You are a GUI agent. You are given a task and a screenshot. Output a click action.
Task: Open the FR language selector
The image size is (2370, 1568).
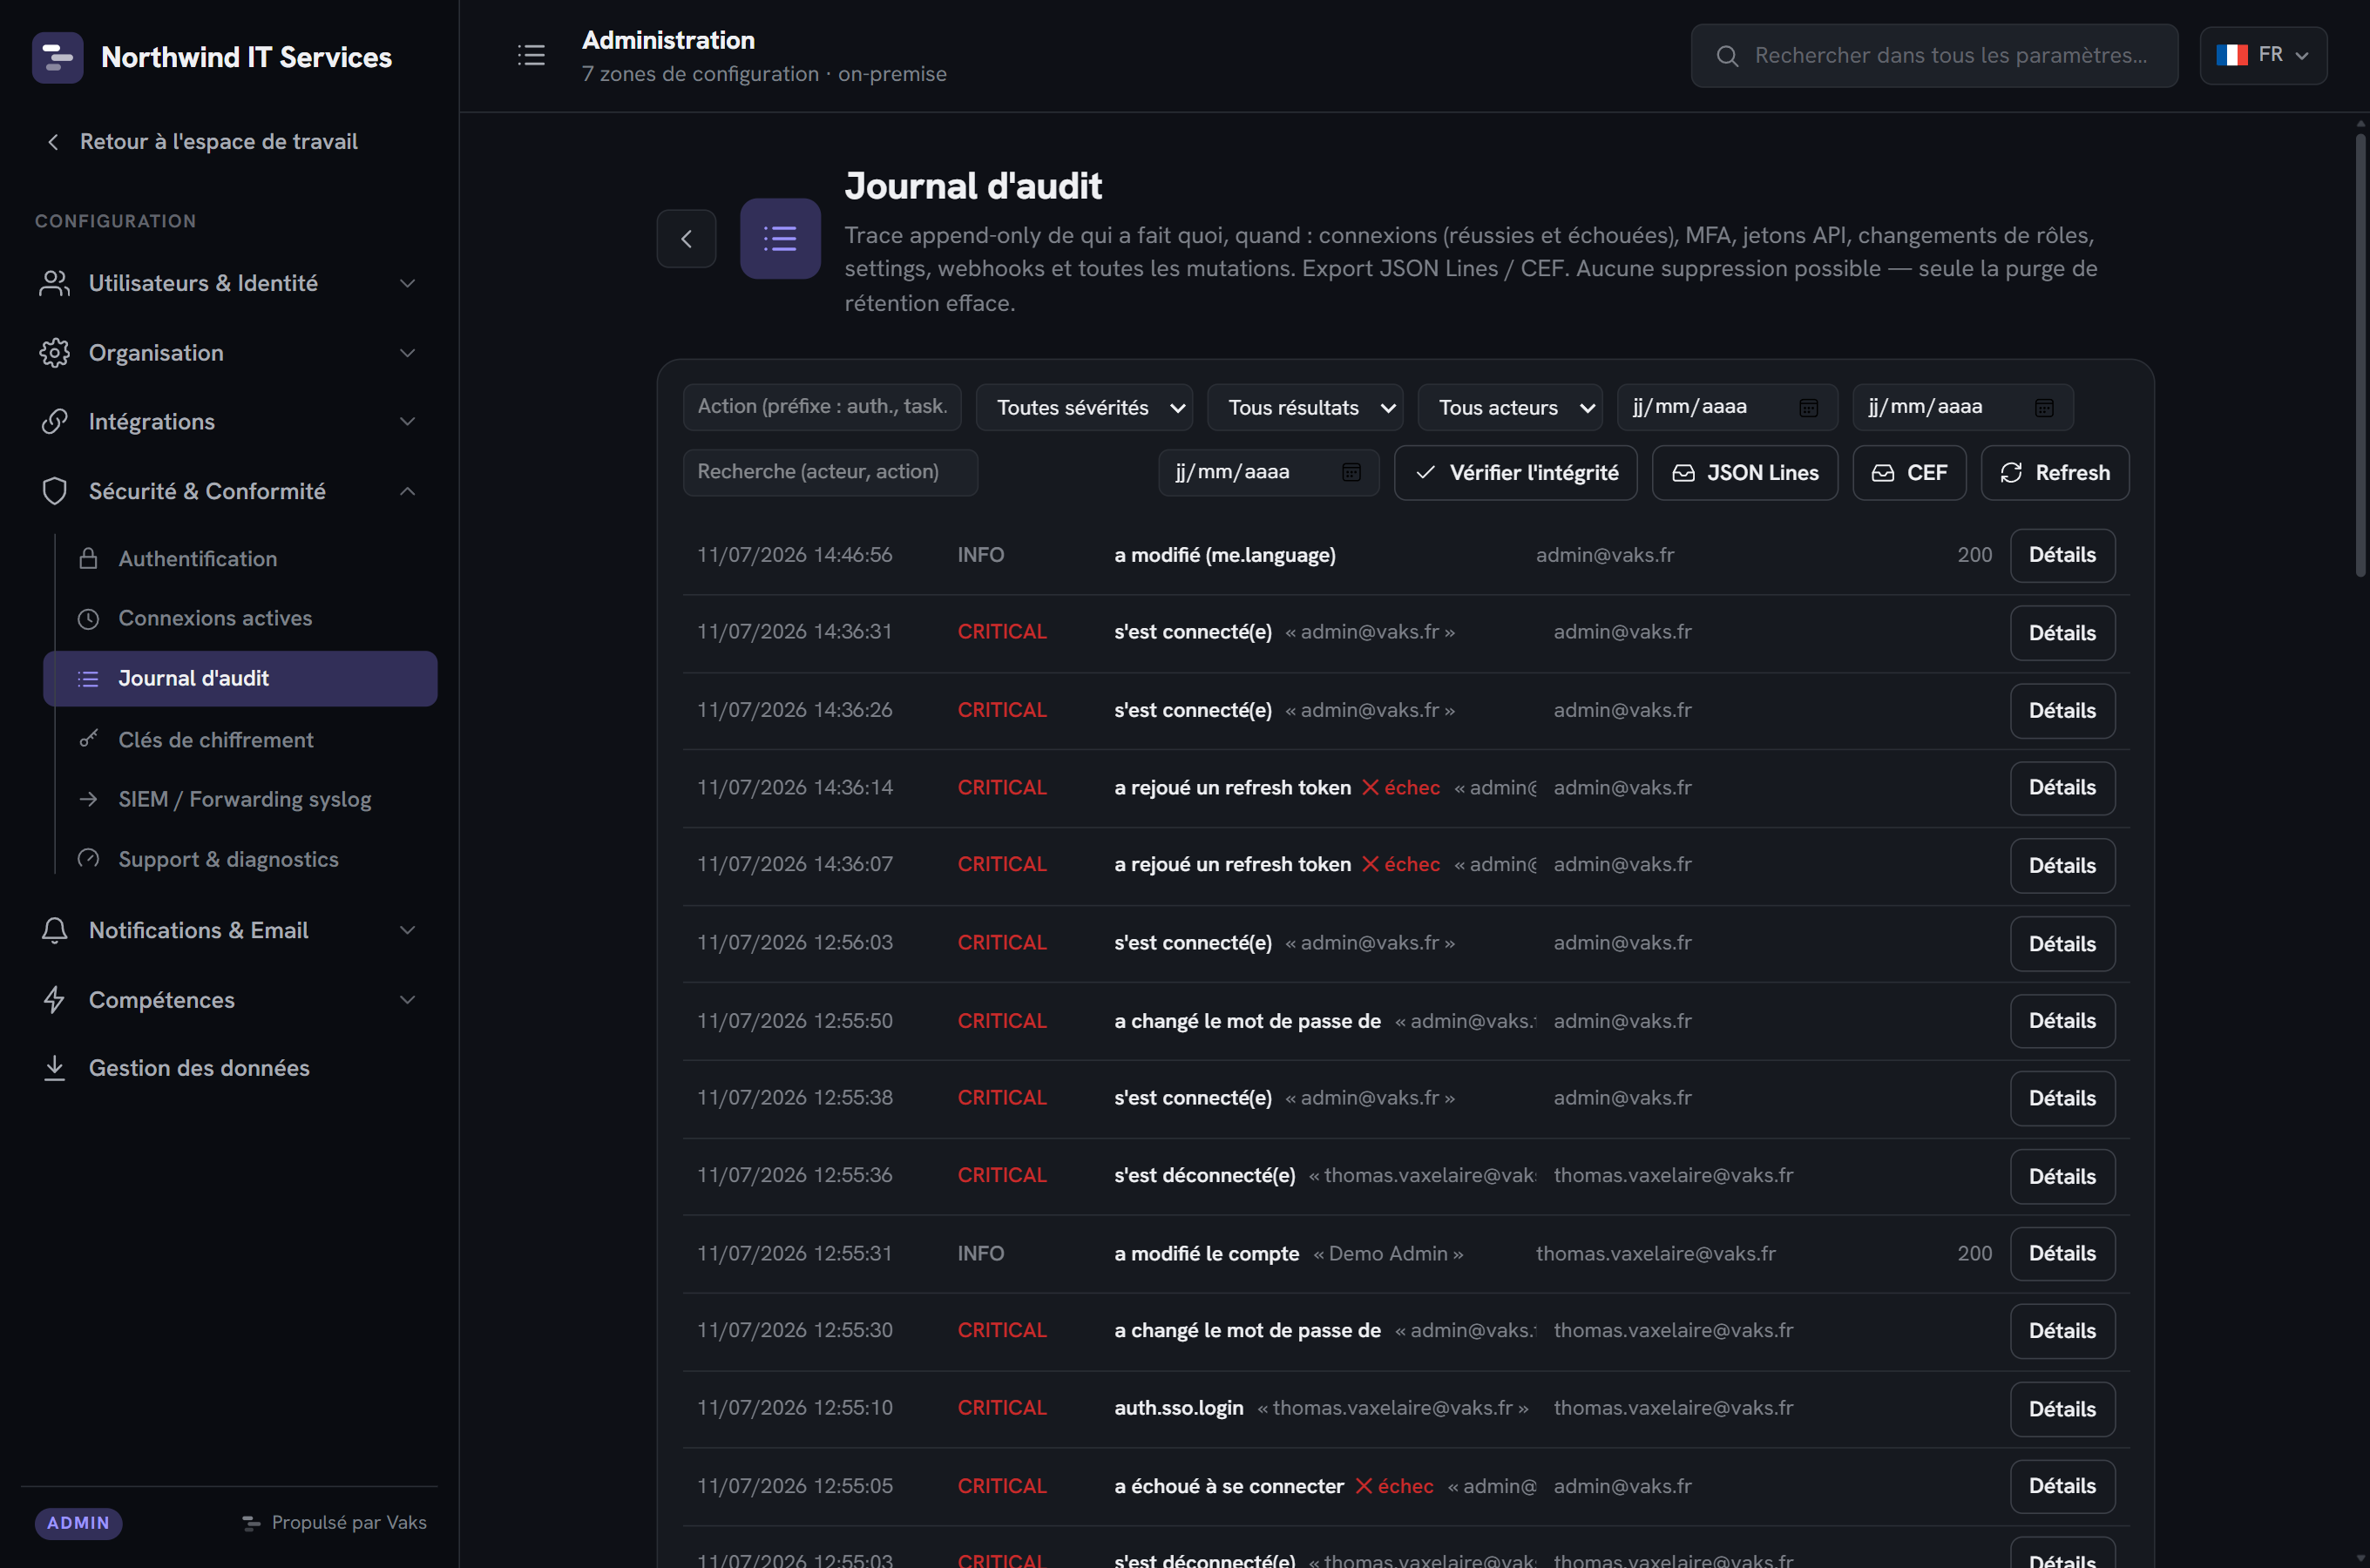point(2263,55)
